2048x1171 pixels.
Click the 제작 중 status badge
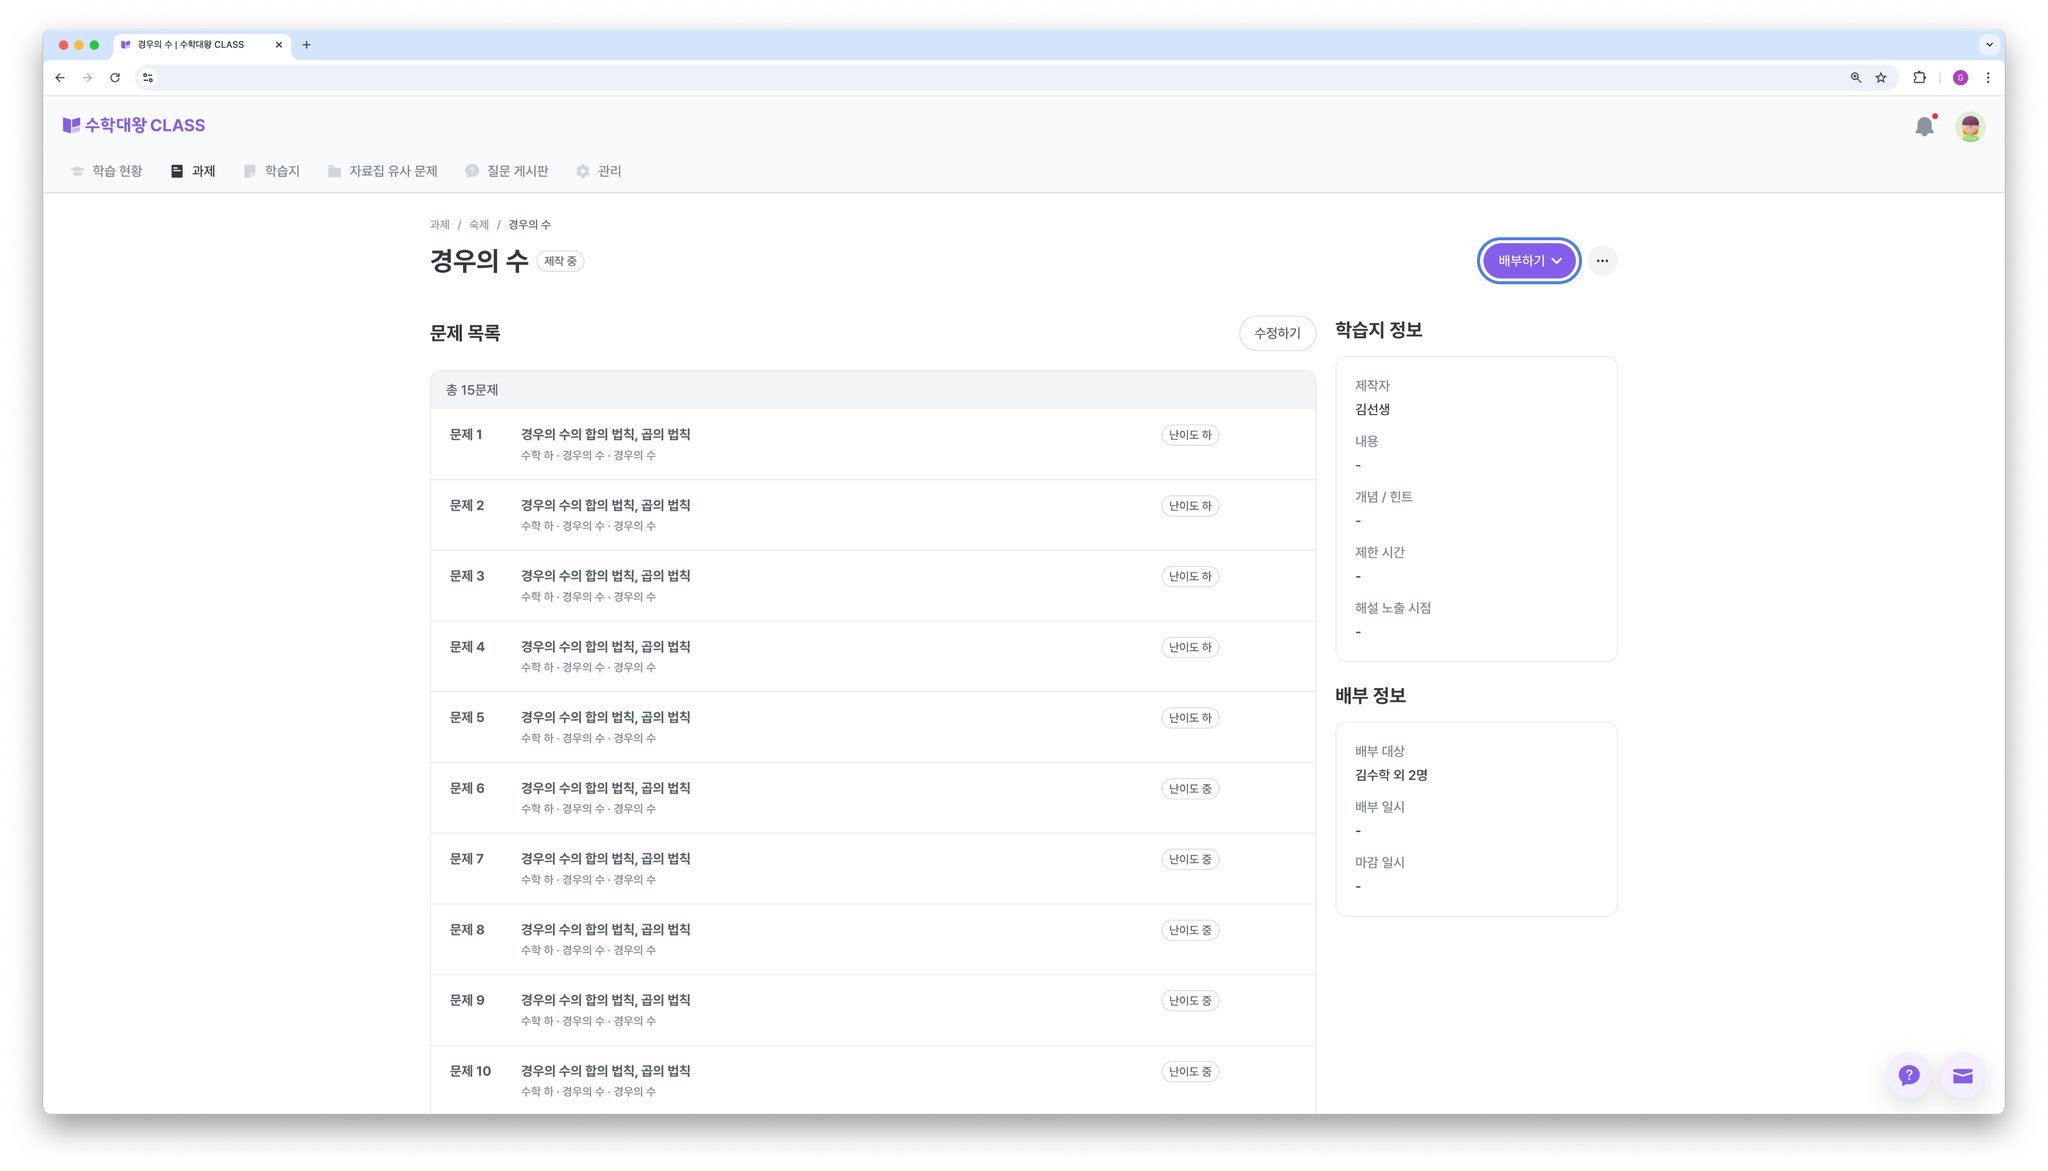560,261
